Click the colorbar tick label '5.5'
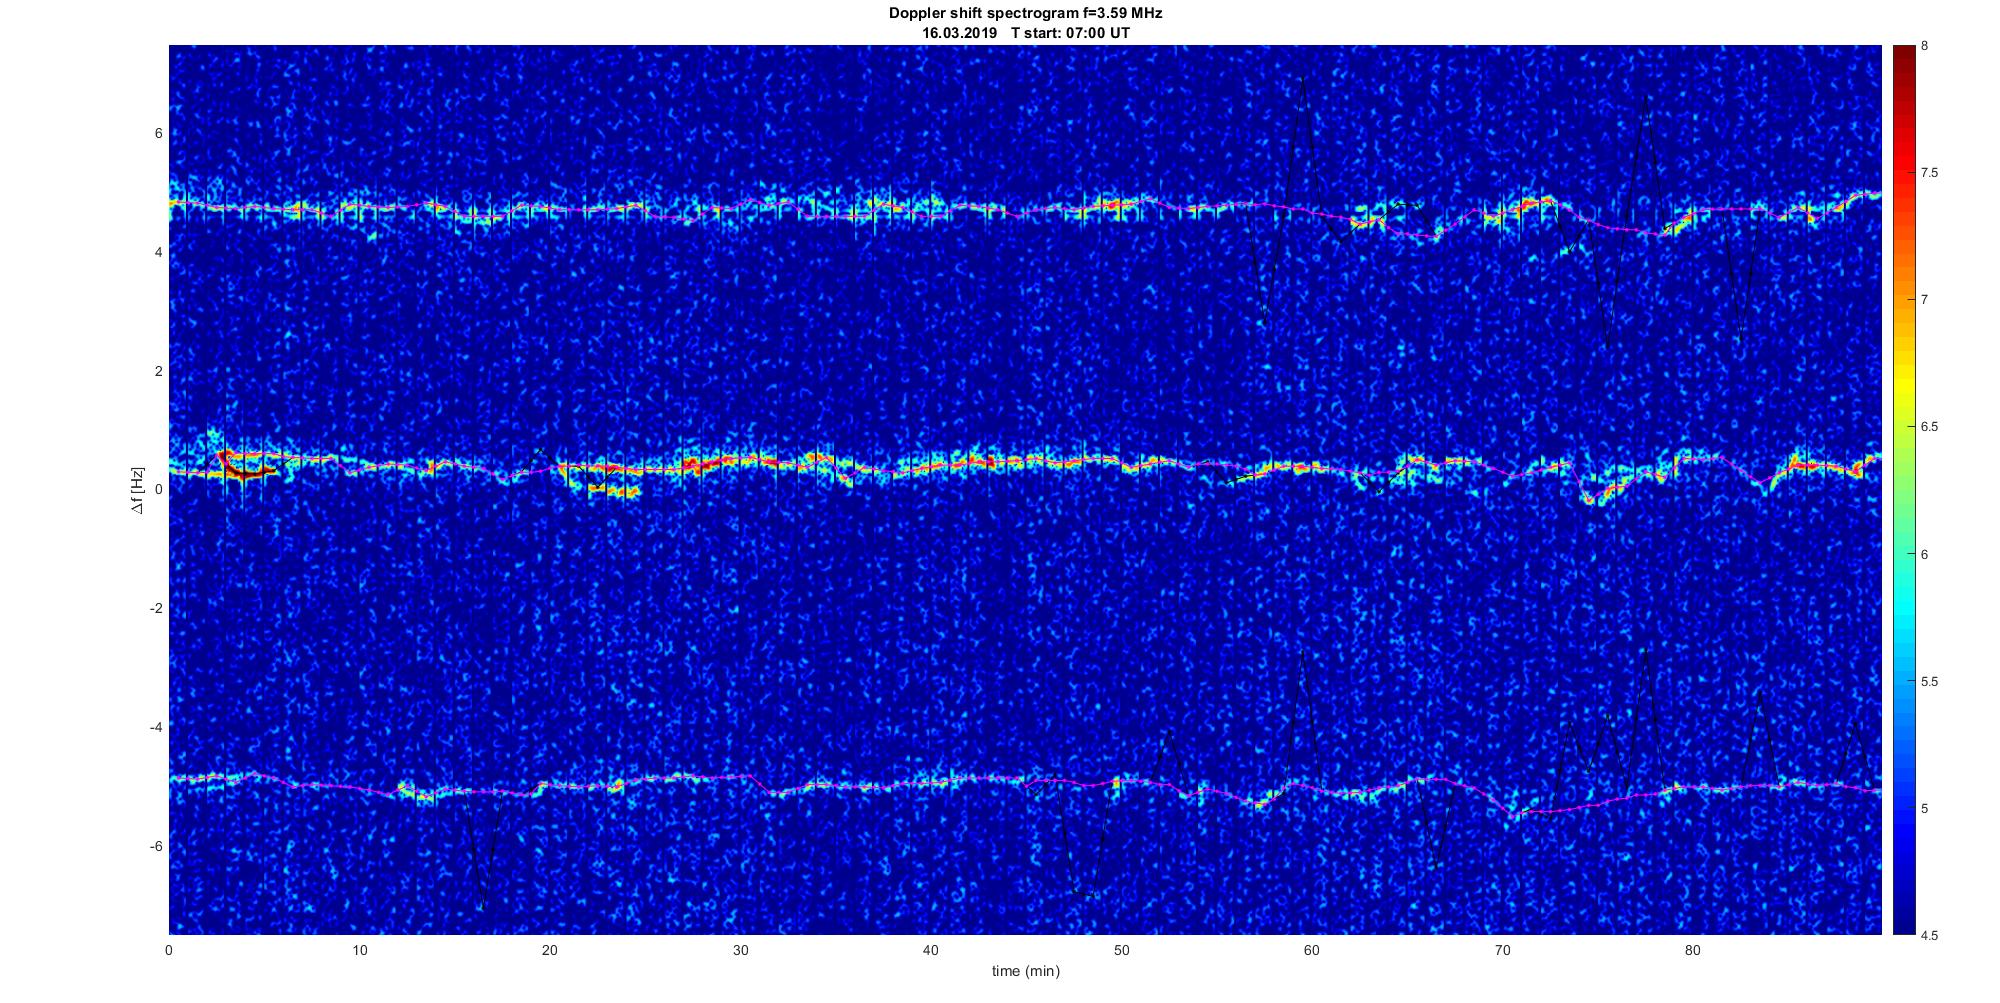This screenshot has height=1003, width=2000. [x=1929, y=682]
